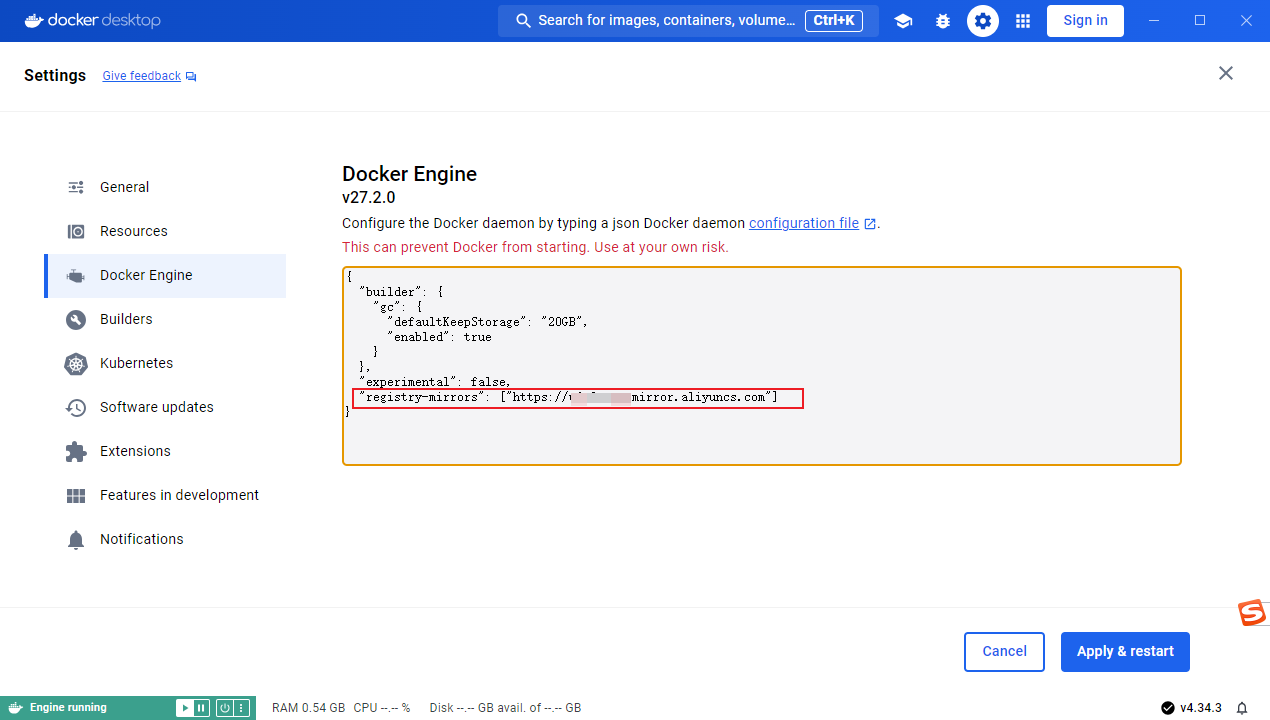
Task: Click the engine power button in status bar
Action: click(225, 708)
